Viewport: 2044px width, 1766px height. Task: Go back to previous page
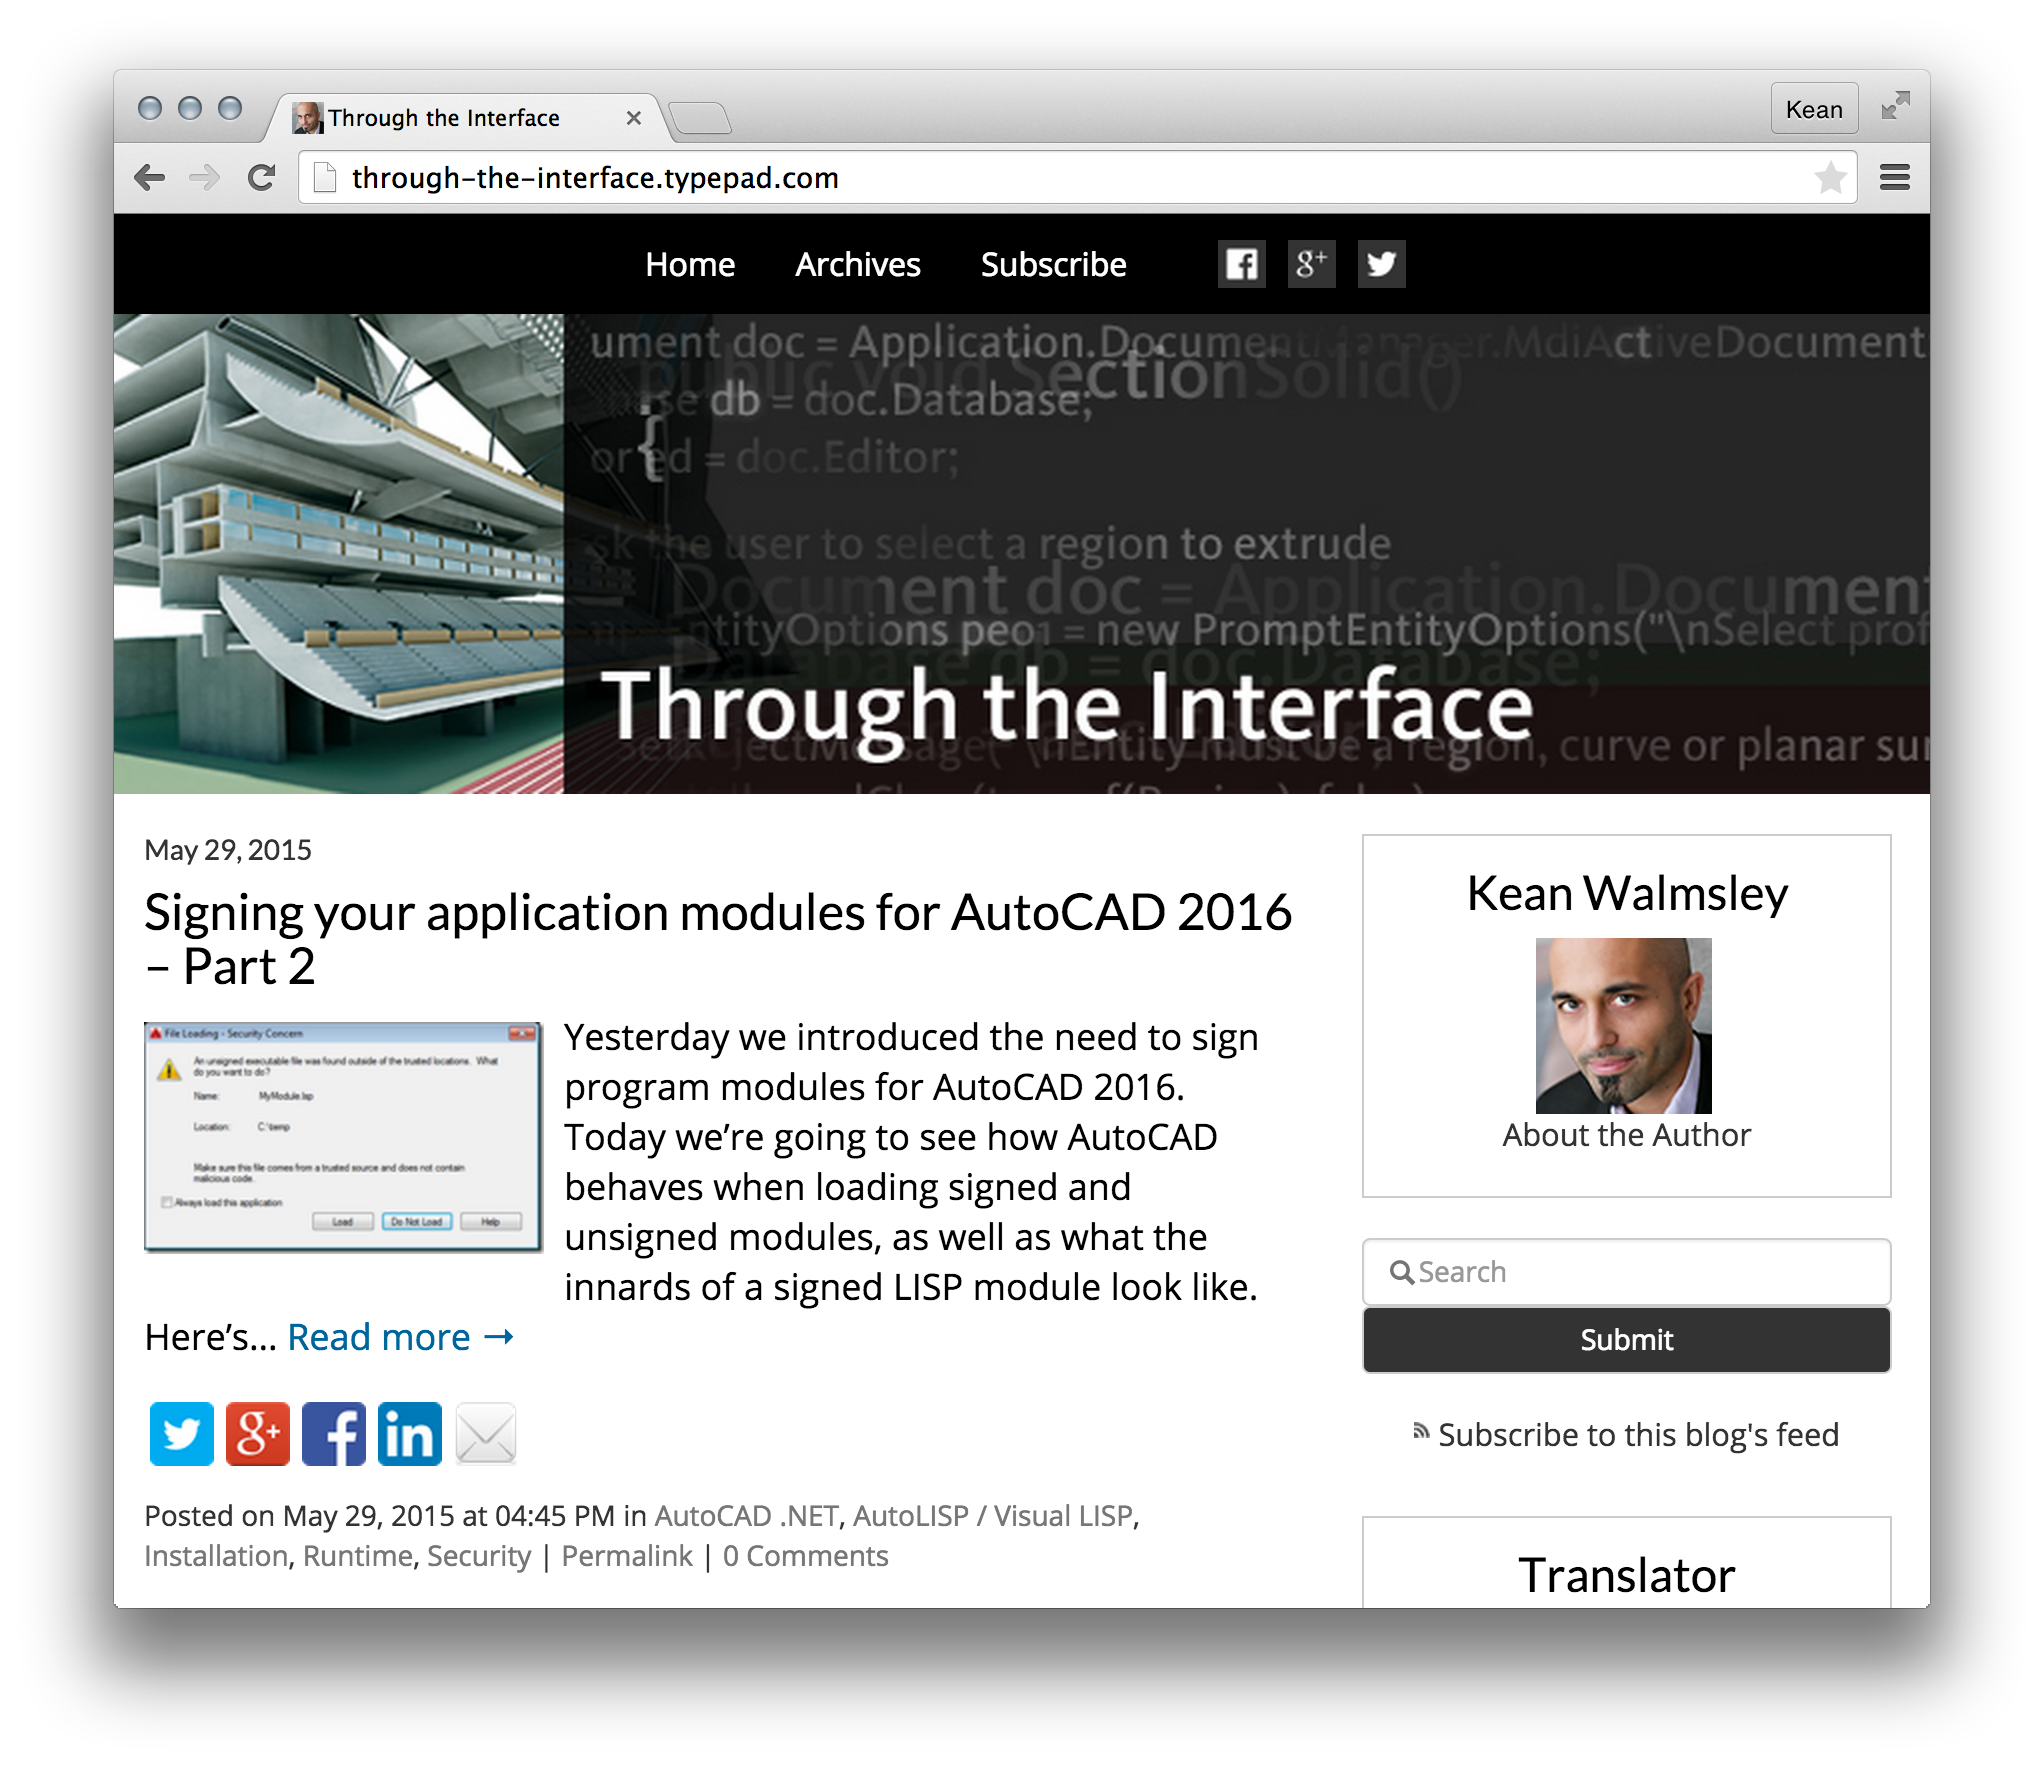(x=150, y=178)
